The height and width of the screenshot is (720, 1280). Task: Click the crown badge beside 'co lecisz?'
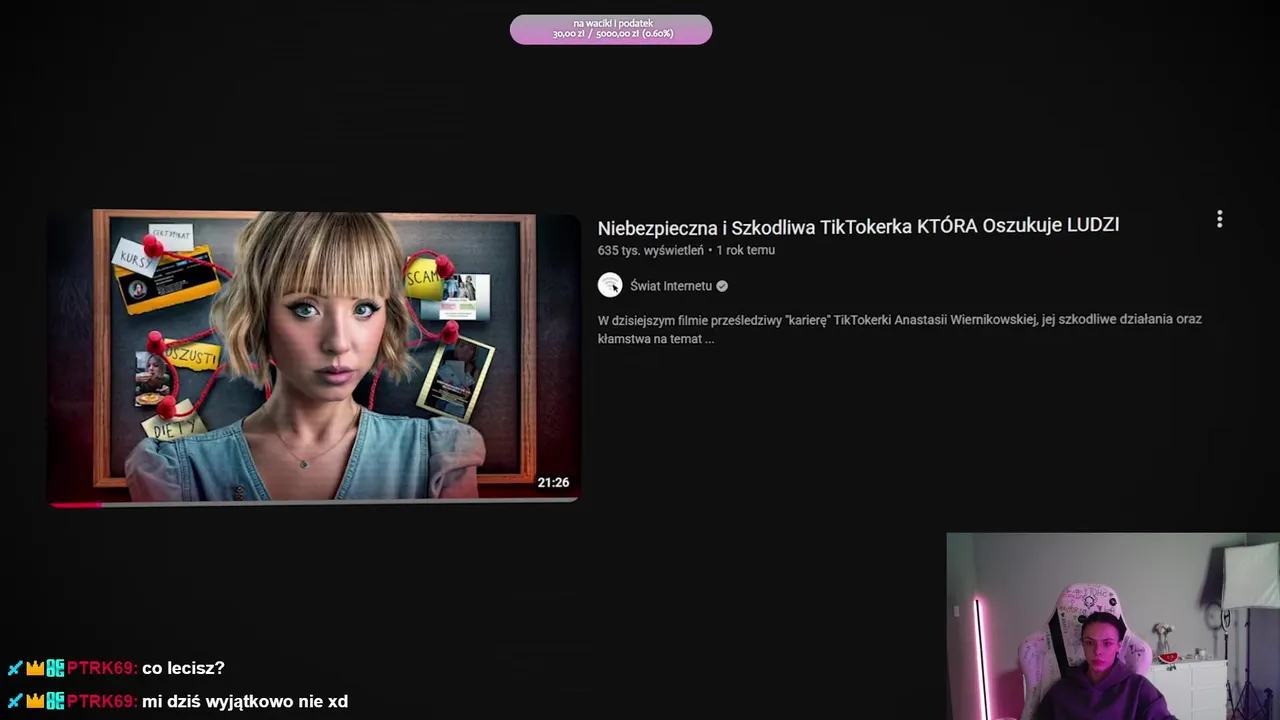click(35, 668)
